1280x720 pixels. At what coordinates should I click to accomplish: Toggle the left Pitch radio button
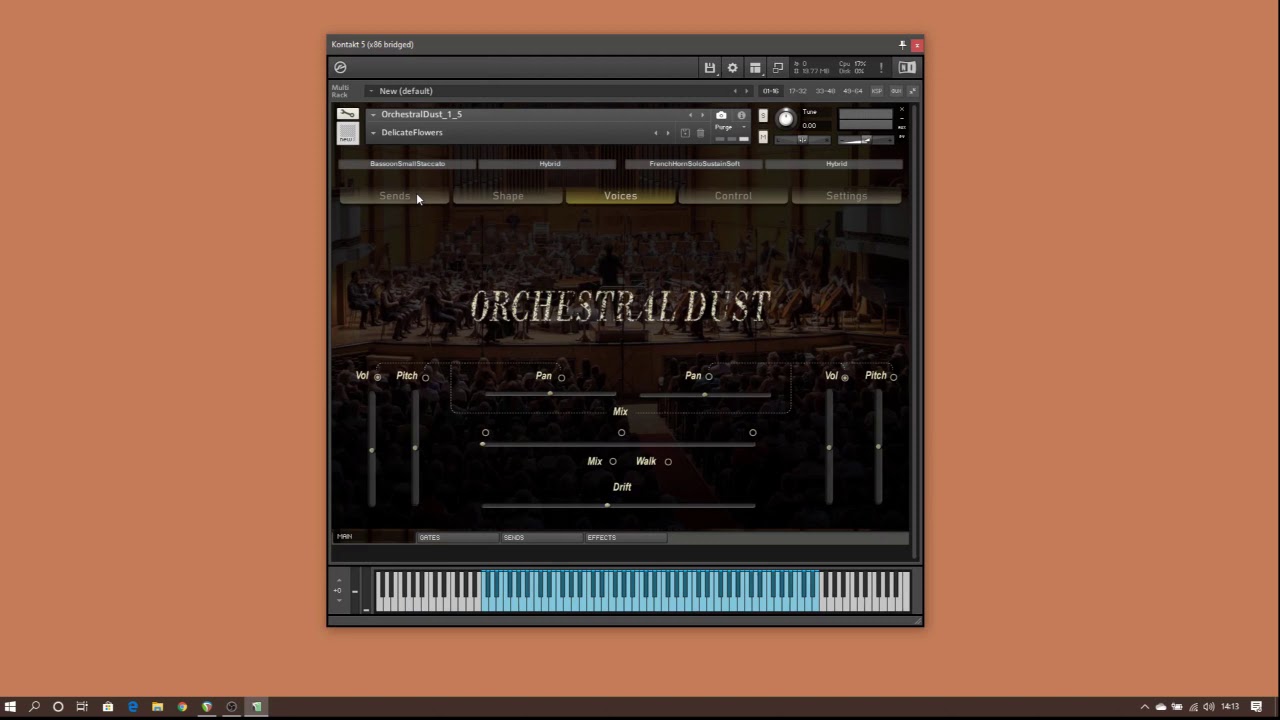pyautogui.click(x=425, y=377)
